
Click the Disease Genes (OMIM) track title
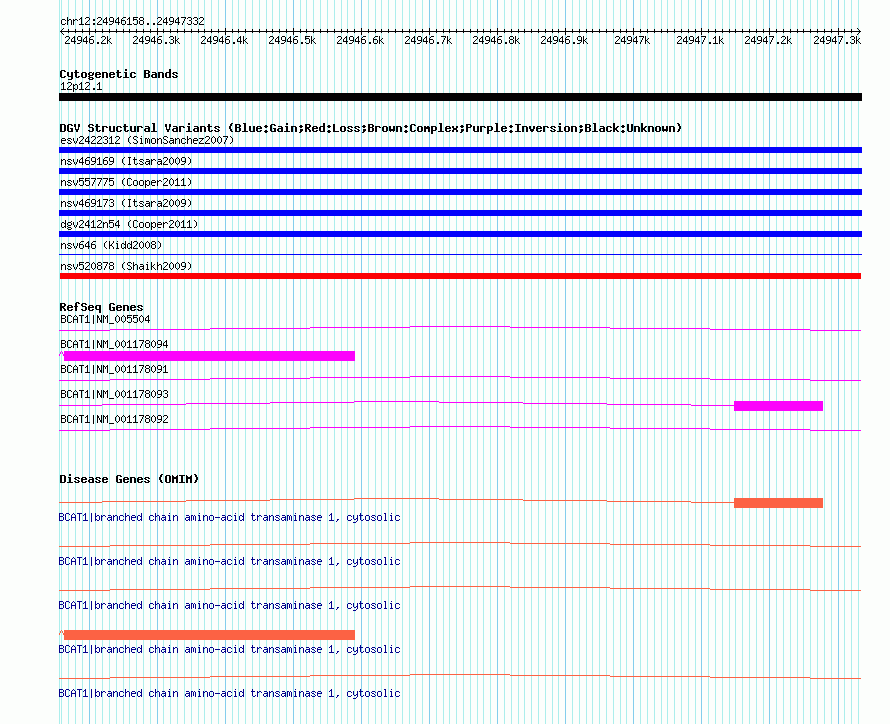tap(129, 479)
